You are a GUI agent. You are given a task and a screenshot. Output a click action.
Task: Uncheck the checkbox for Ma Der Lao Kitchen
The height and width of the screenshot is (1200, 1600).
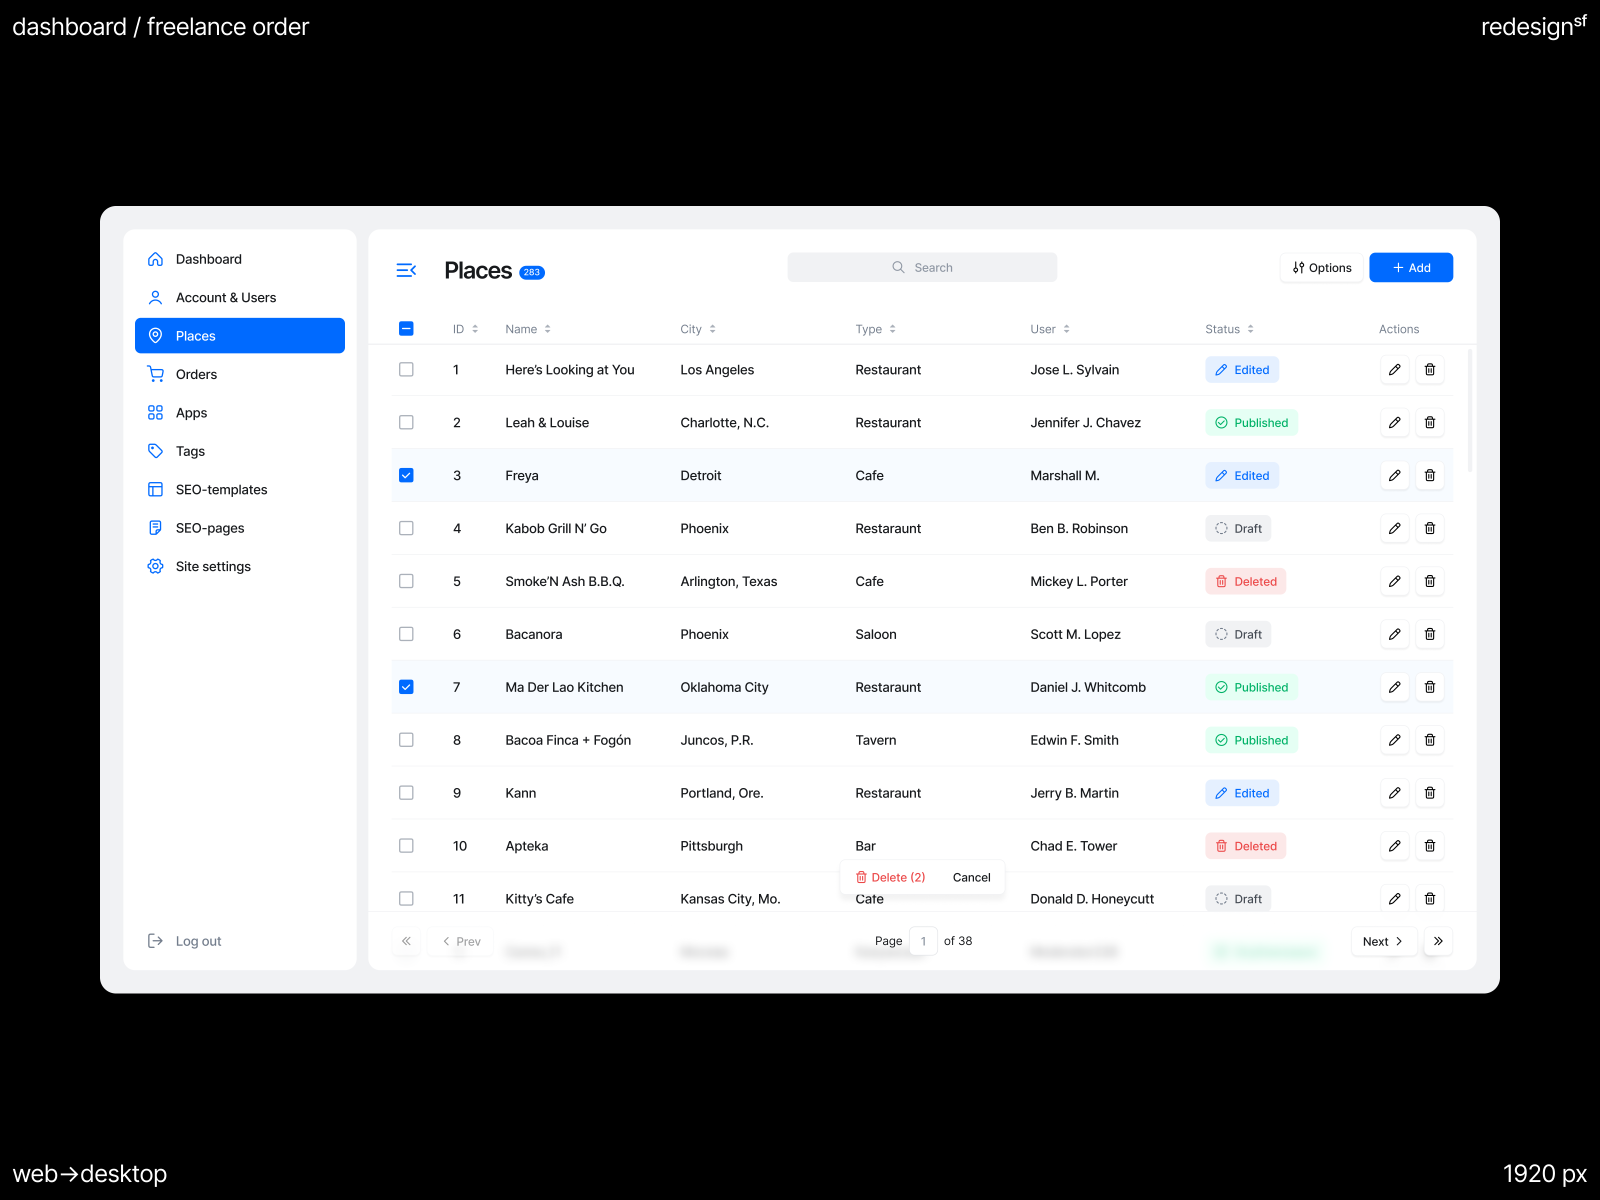click(406, 687)
